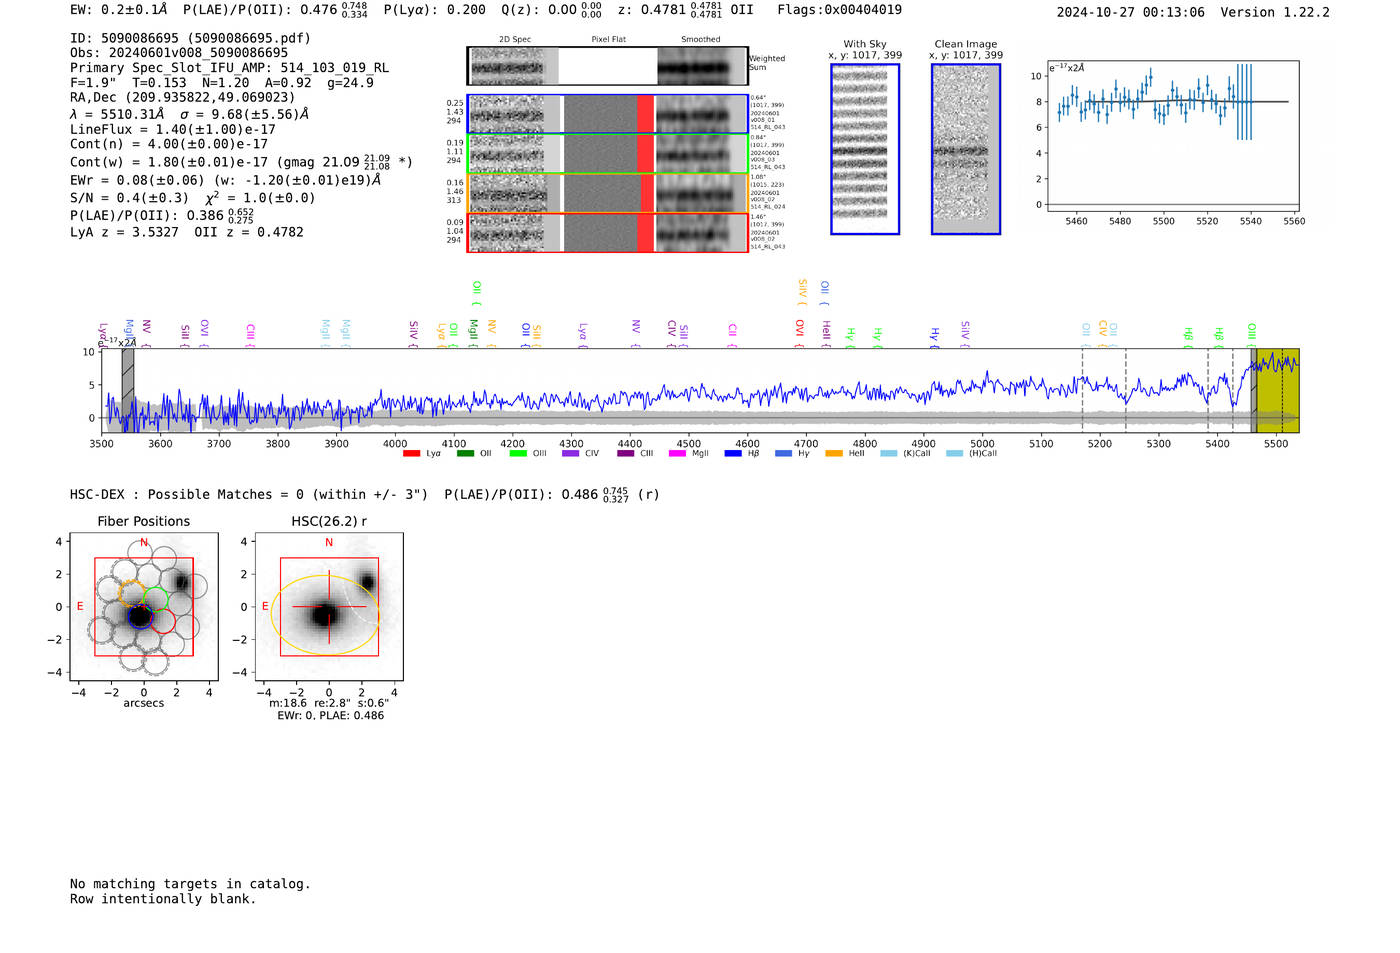Click the P(Lyα): 0.200 header value
The image size is (1400, 953).
435,10
